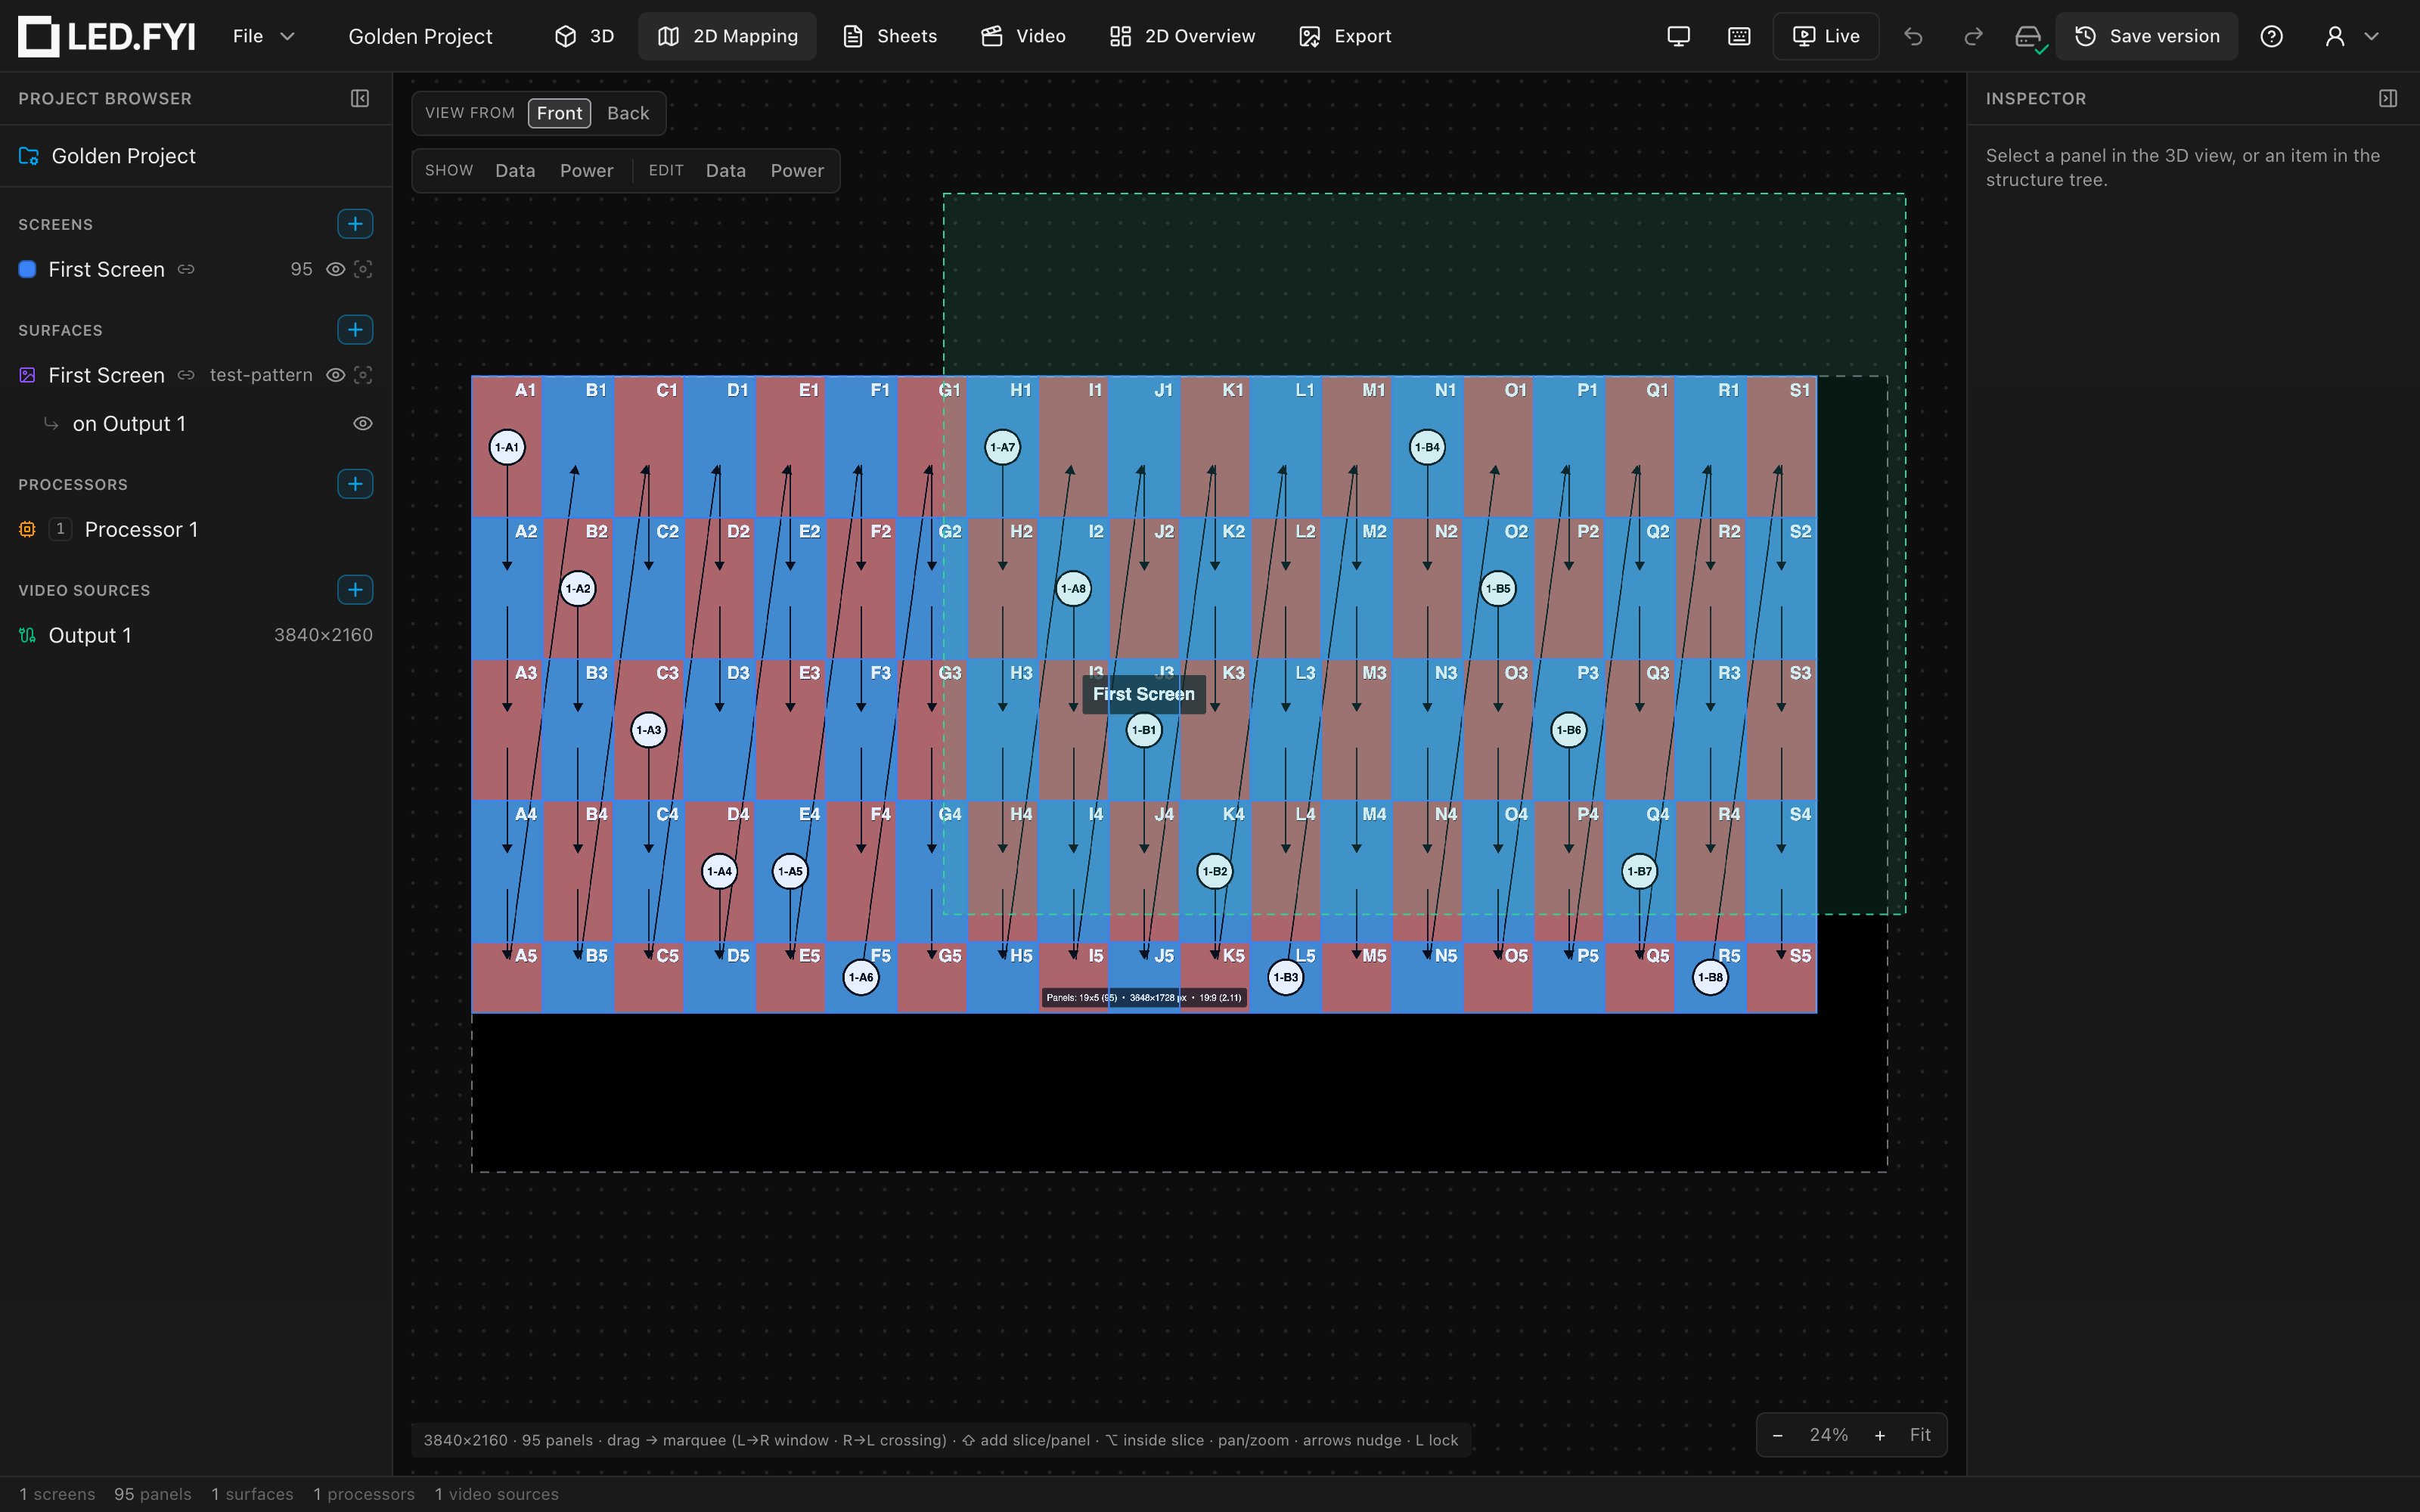Click the monitor display icon
Viewport: 2420px width, 1512px height.
pyautogui.click(x=1679, y=36)
